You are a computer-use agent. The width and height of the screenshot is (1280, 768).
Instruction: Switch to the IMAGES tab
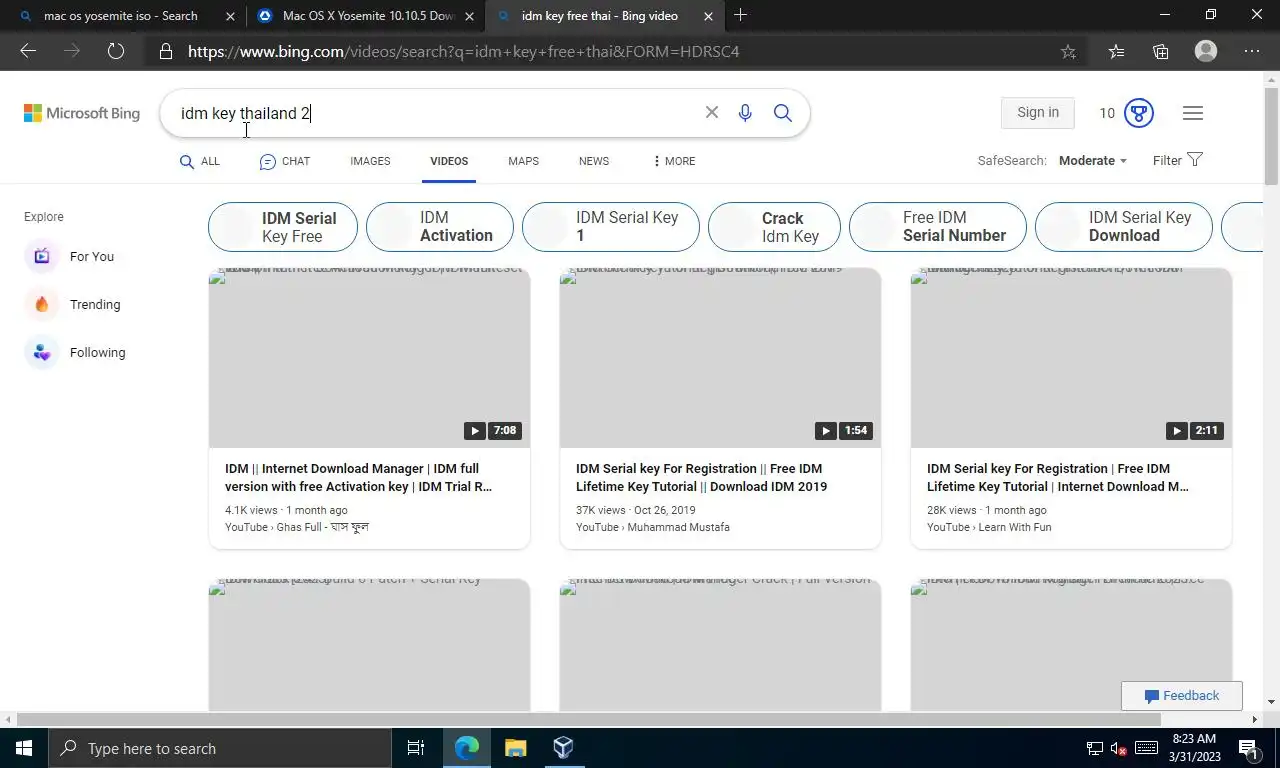tap(370, 161)
